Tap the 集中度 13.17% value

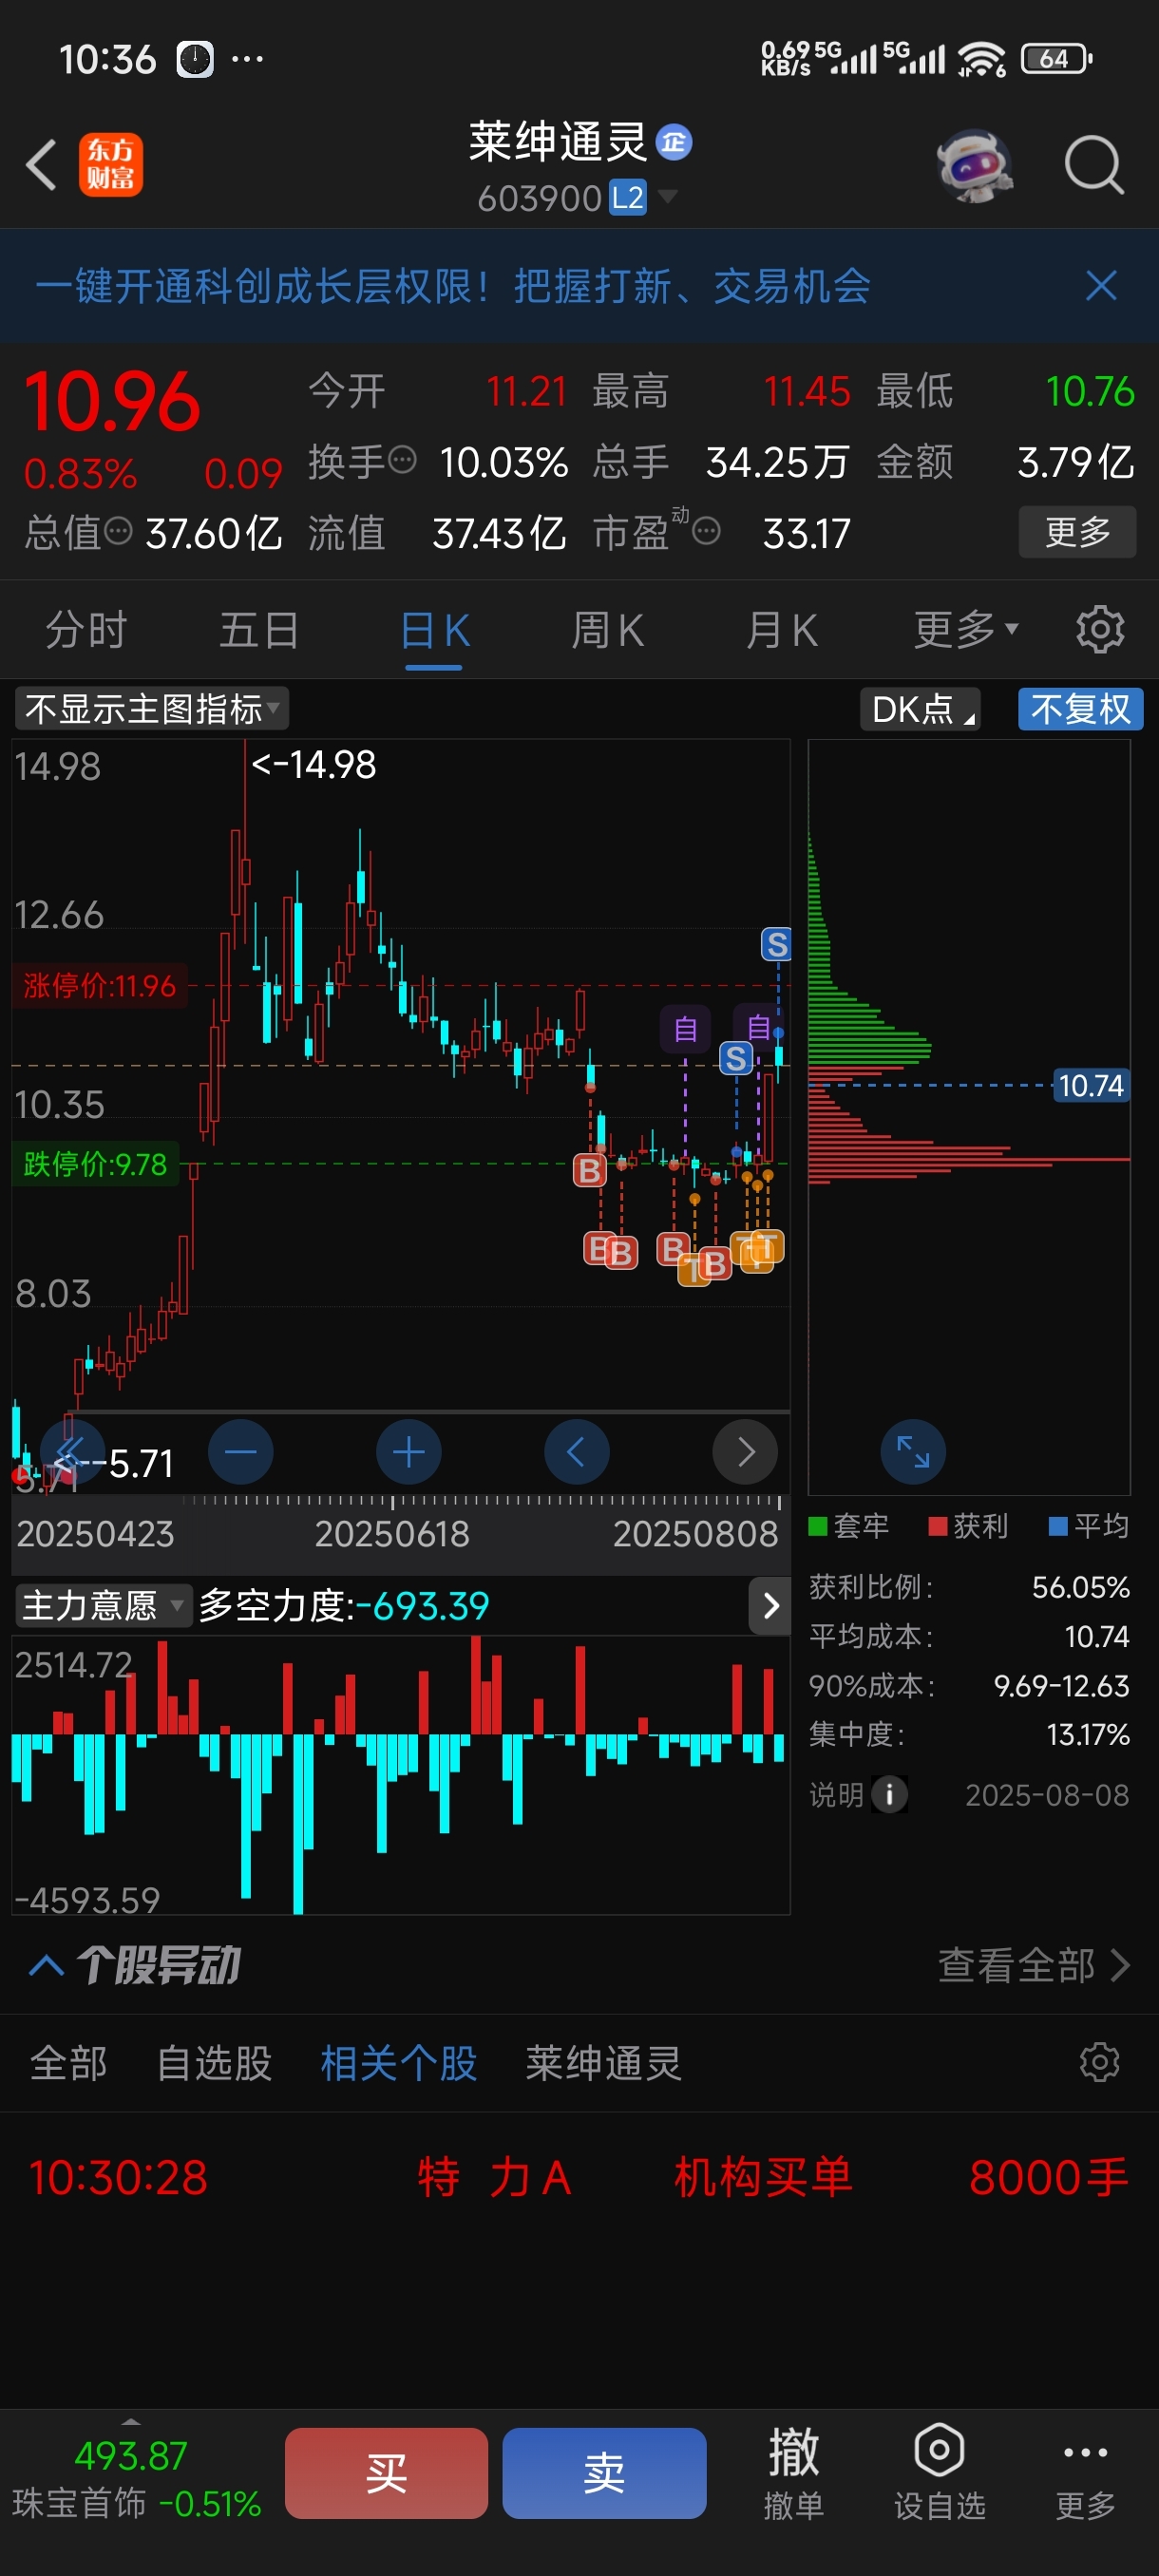point(1088,1734)
